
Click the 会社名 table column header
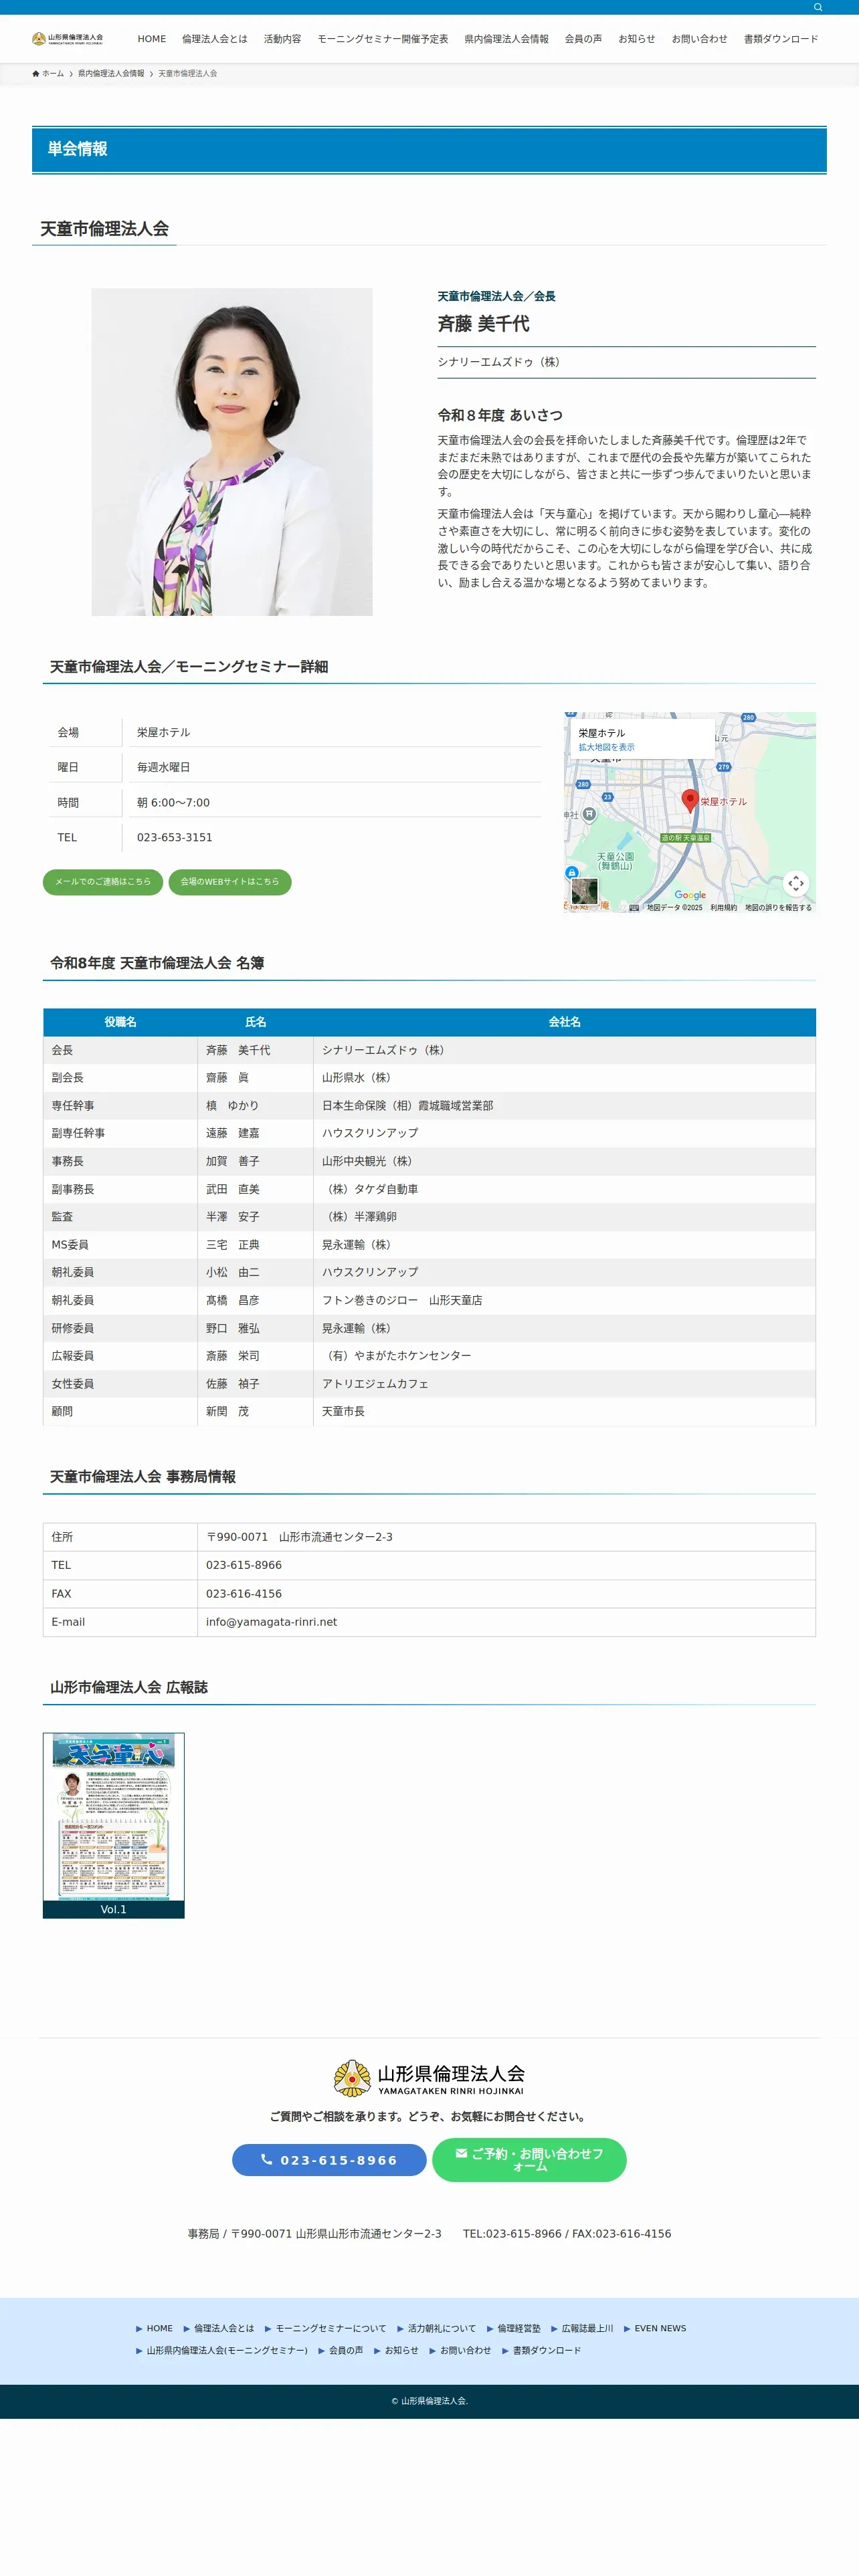coord(565,1022)
